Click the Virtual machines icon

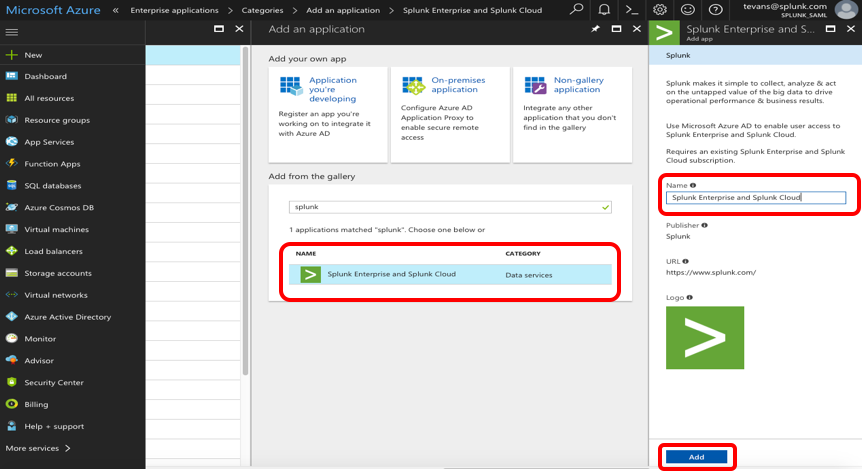tap(12, 229)
